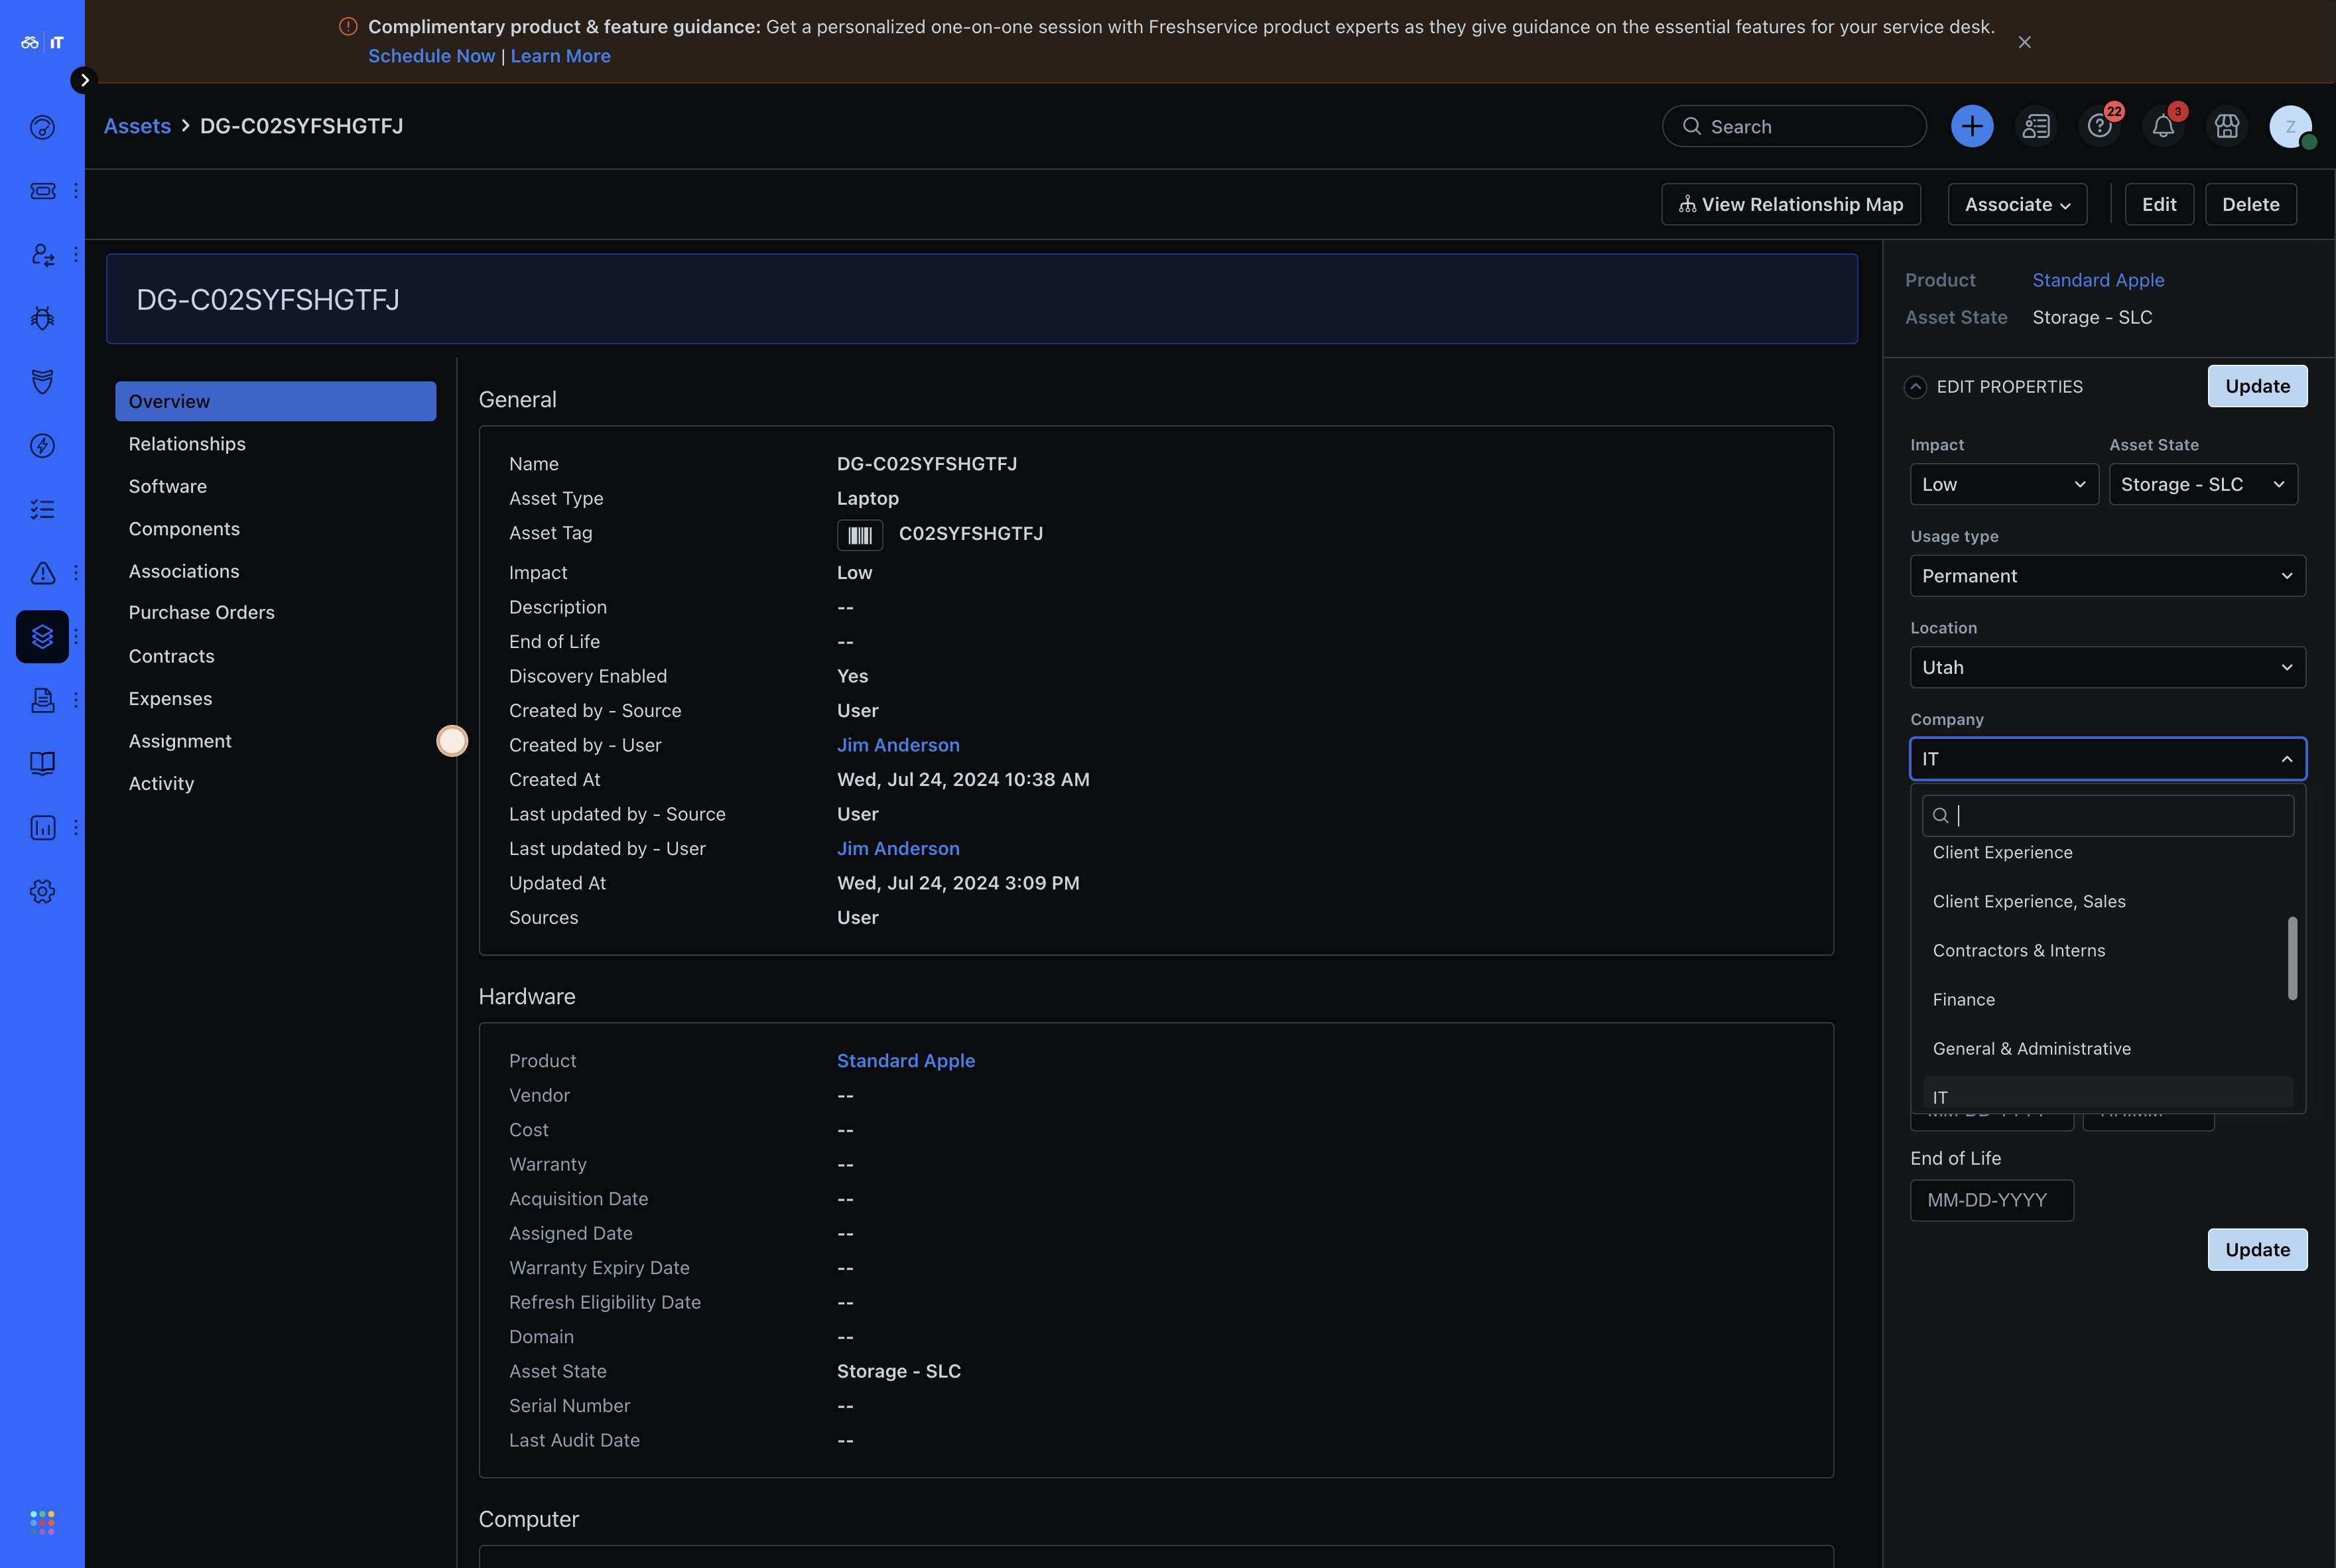Open the Tickets icon in sidebar
This screenshot has height=1568, width=2336.
click(x=42, y=191)
